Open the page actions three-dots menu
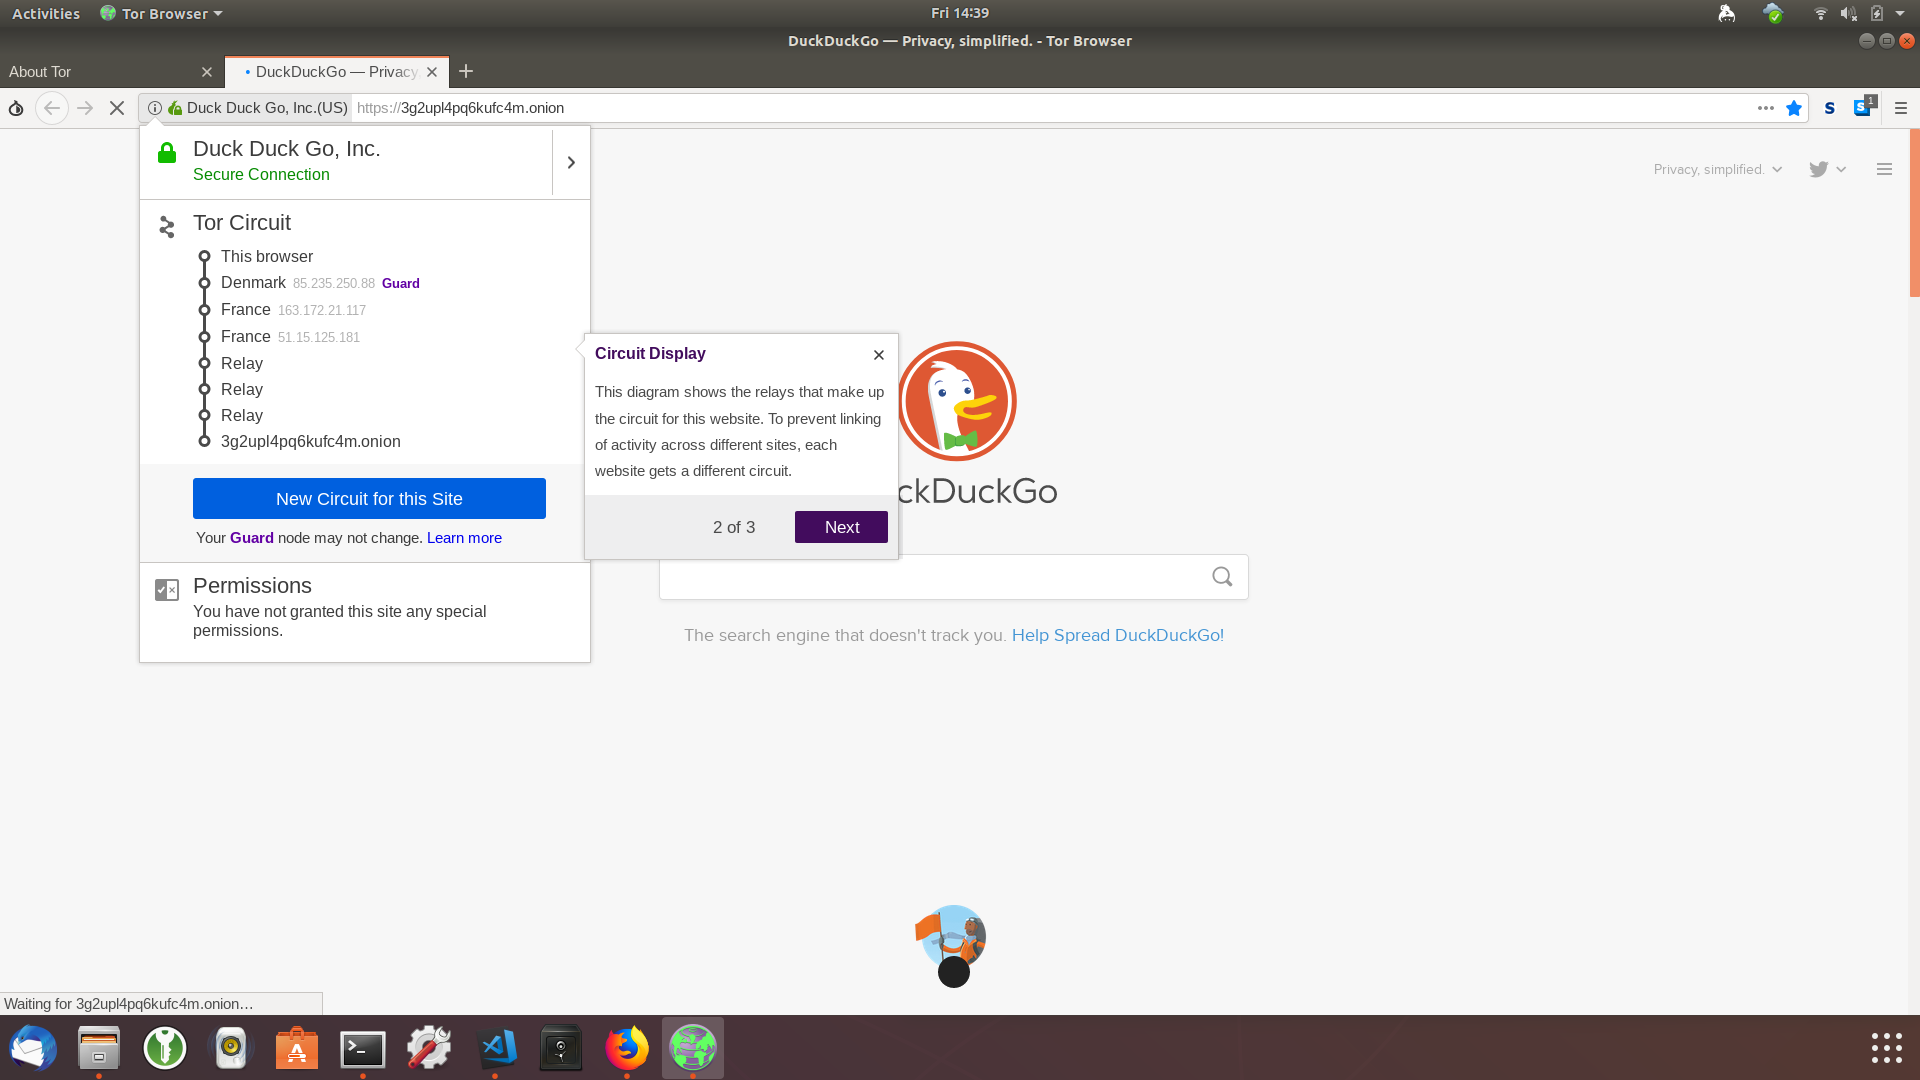The image size is (1920, 1080). coord(1766,108)
